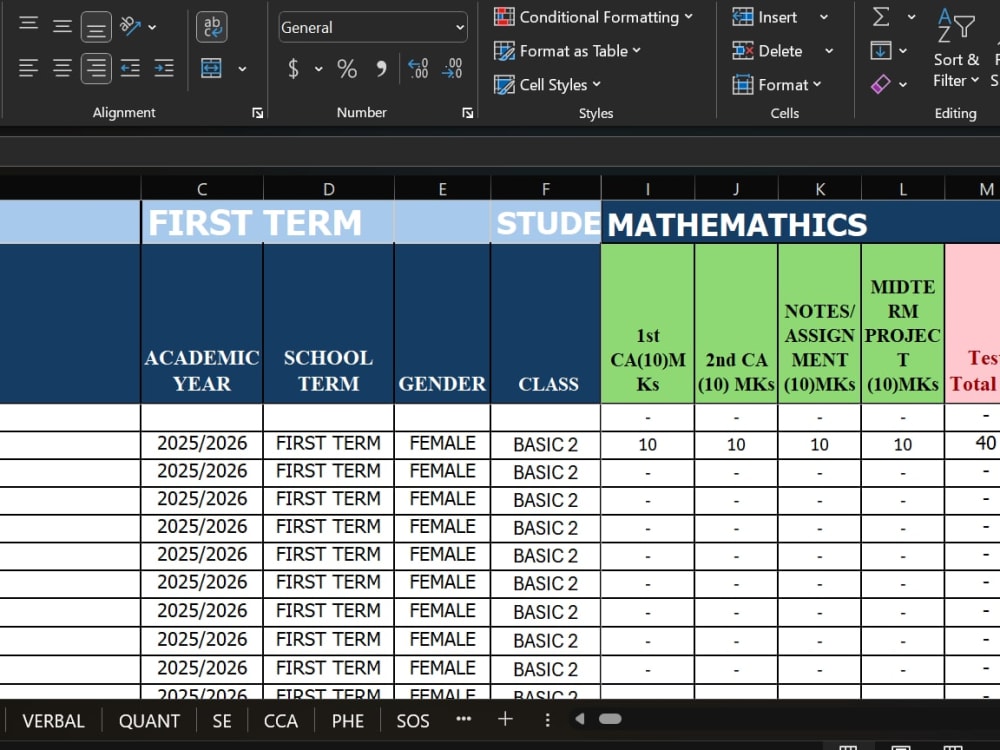Toggle bottom vertical alignment
Image resolution: width=1000 pixels, height=750 pixels.
coord(96,27)
